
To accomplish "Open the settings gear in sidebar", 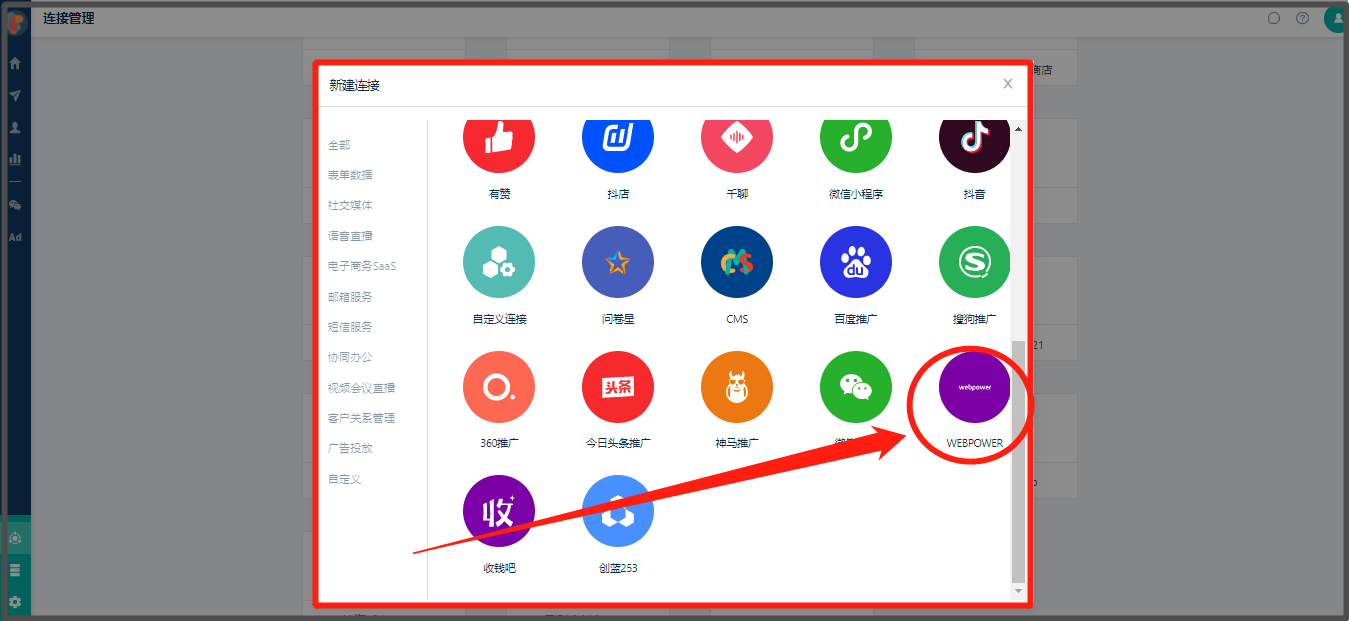I will (15, 602).
